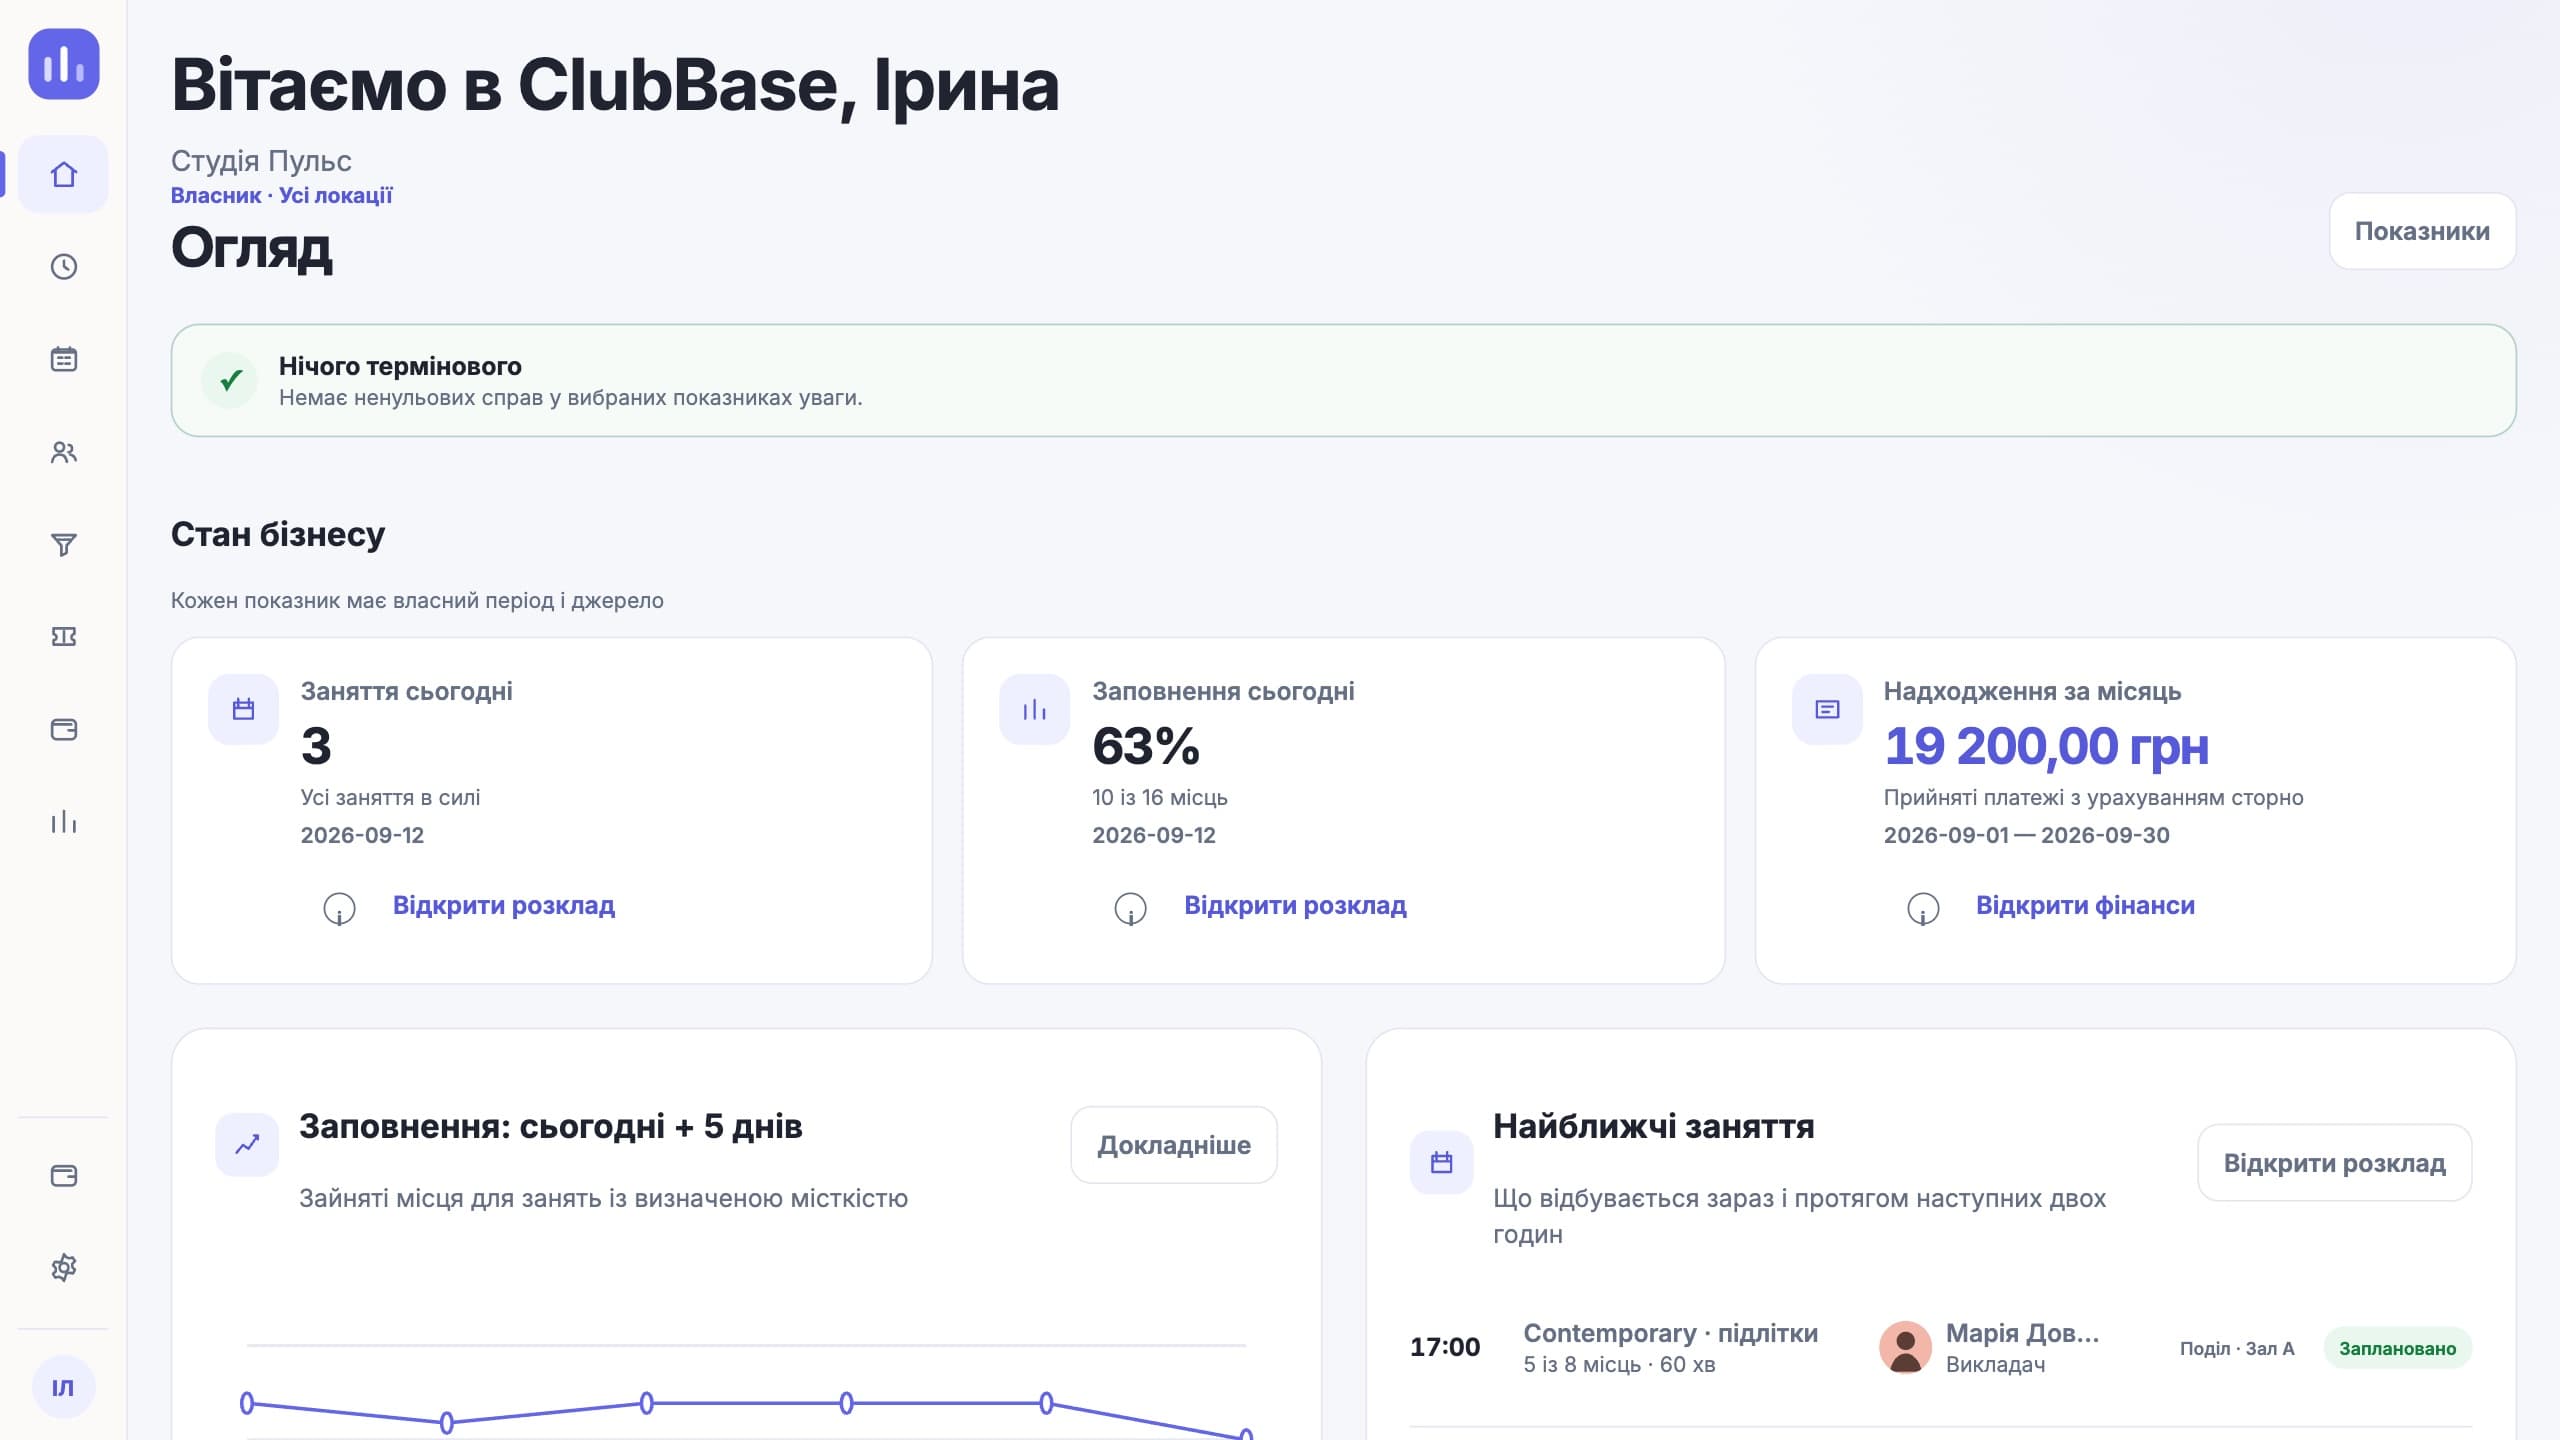Open the bar chart reports sidebar icon

[64, 822]
